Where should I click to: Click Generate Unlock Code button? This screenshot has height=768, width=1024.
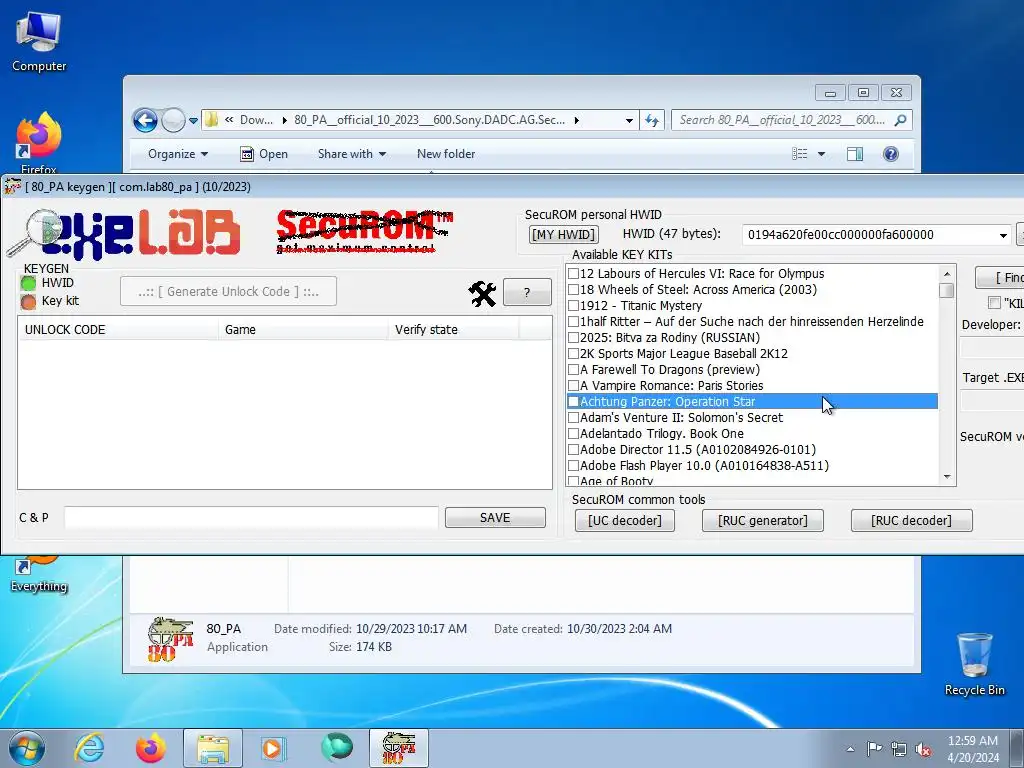[229, 292]
